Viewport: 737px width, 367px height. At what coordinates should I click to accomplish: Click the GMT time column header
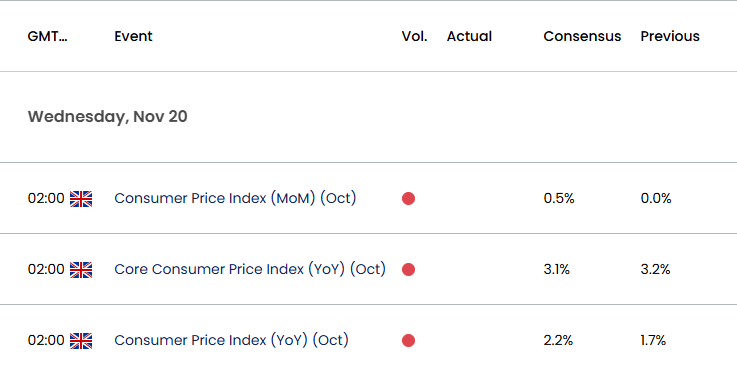click(x=47, y=36)
